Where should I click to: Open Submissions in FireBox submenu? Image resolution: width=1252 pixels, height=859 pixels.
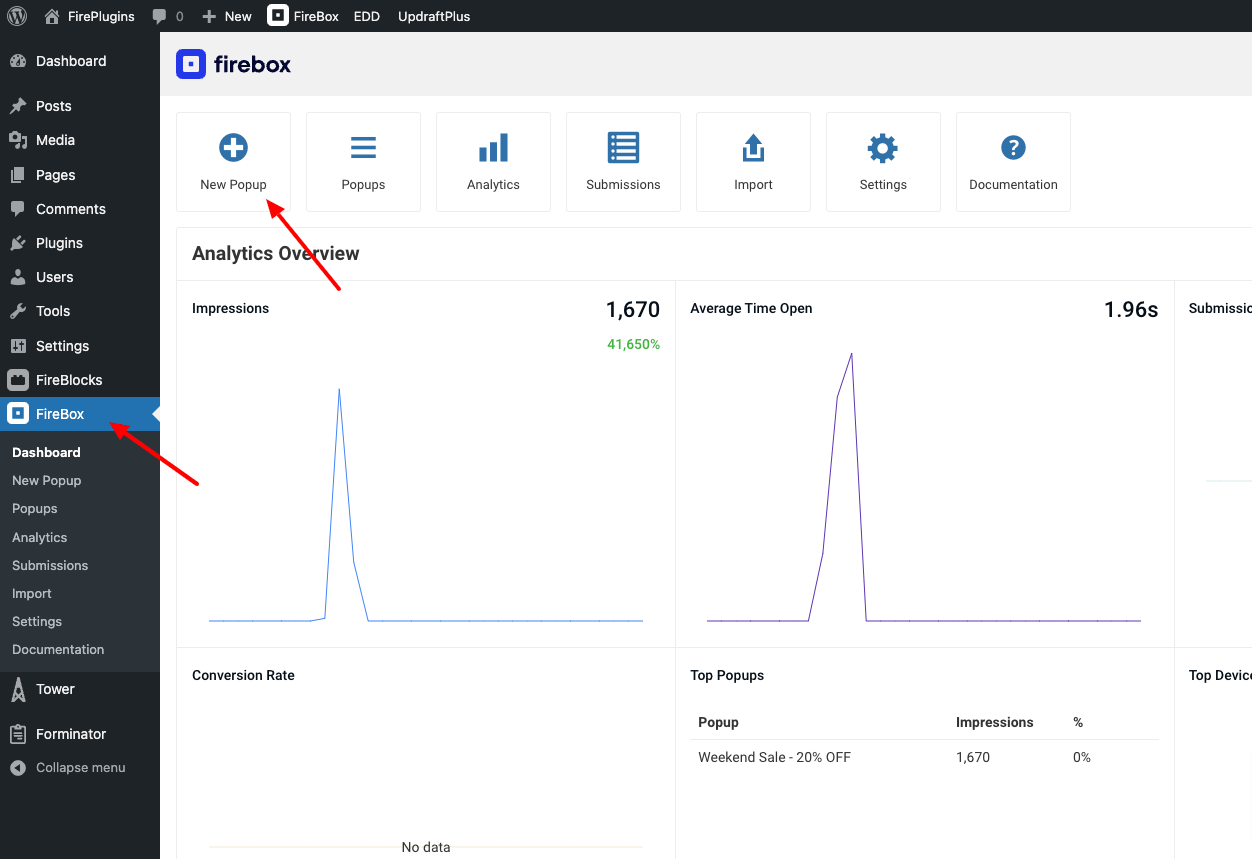(x=50, y=565)
